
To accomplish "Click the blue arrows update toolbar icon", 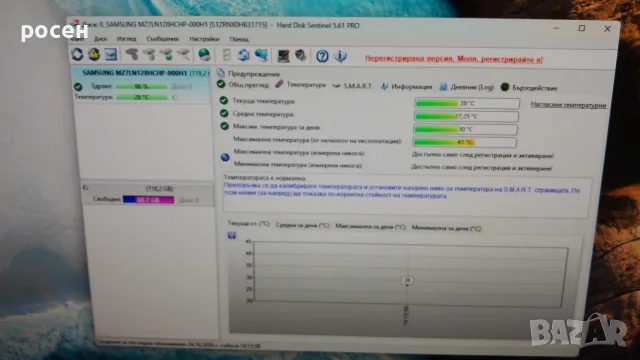I will coord(244,55).
